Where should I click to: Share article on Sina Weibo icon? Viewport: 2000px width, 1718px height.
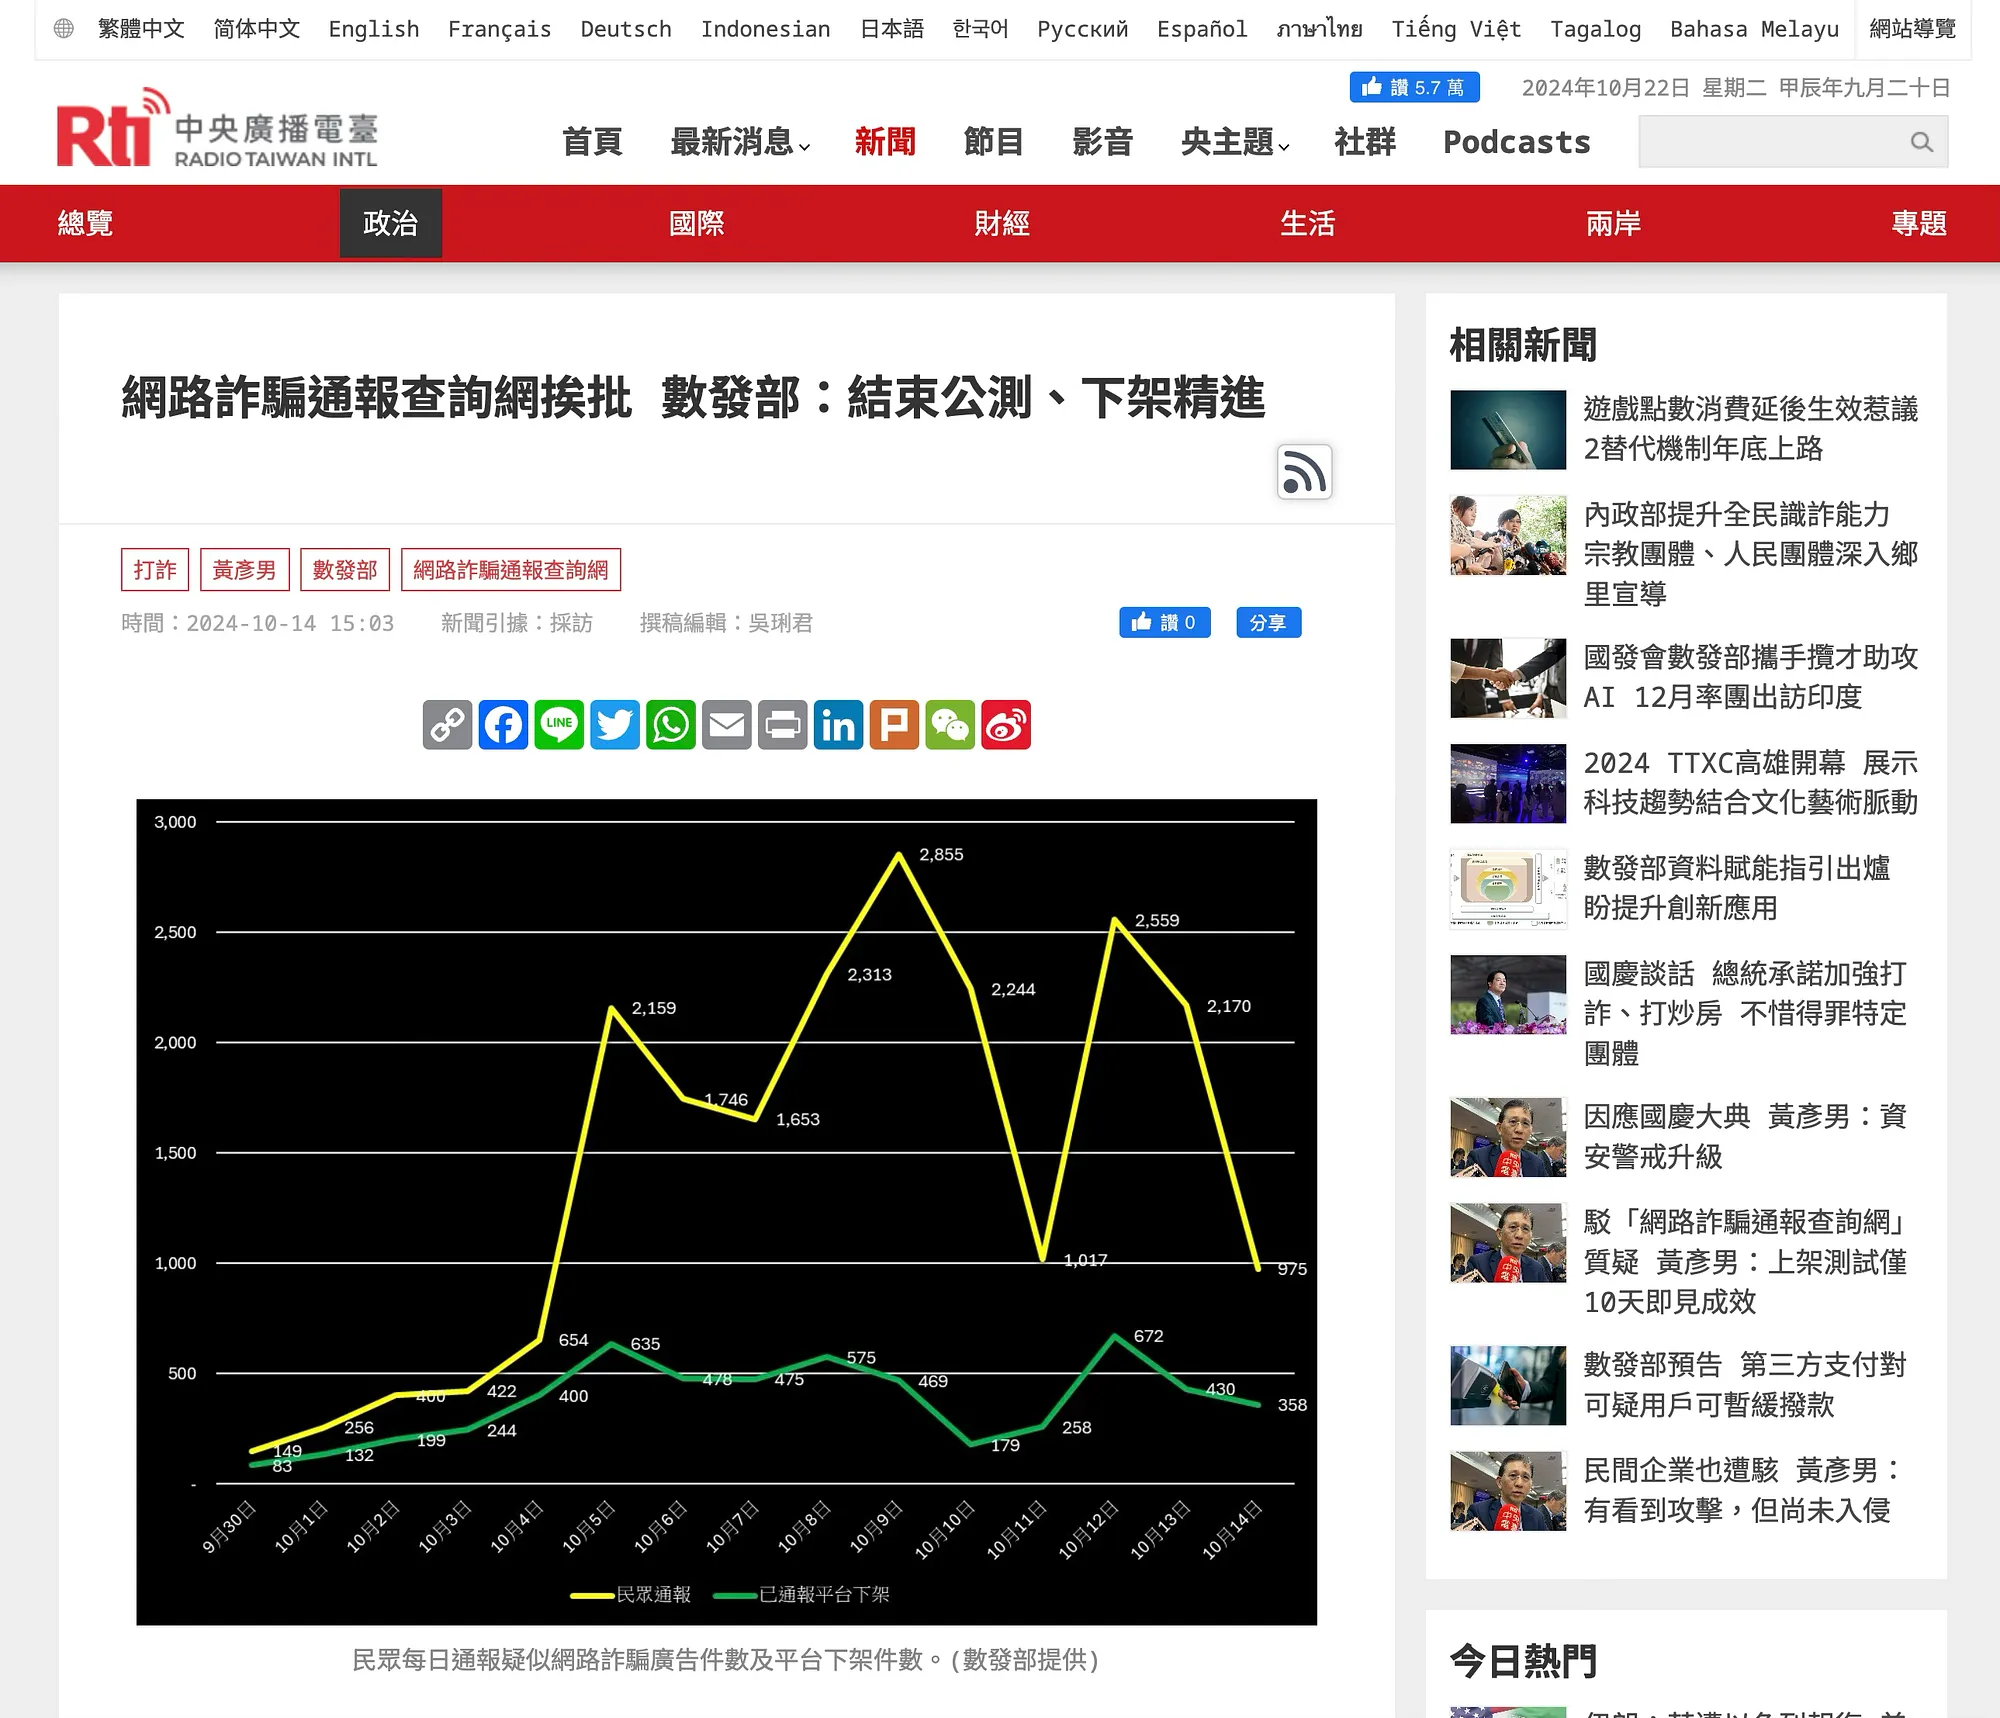coord(1006,725)
